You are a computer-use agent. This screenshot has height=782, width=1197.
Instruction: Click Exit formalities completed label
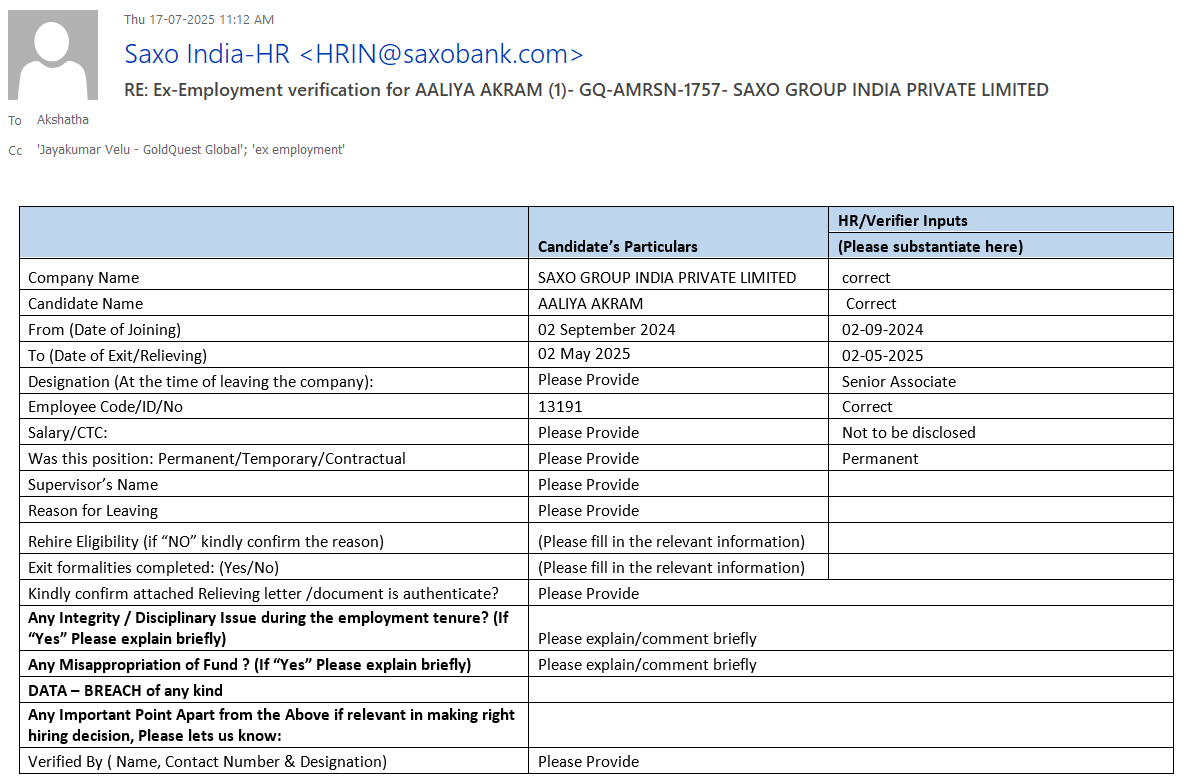[x=153, y=568]
